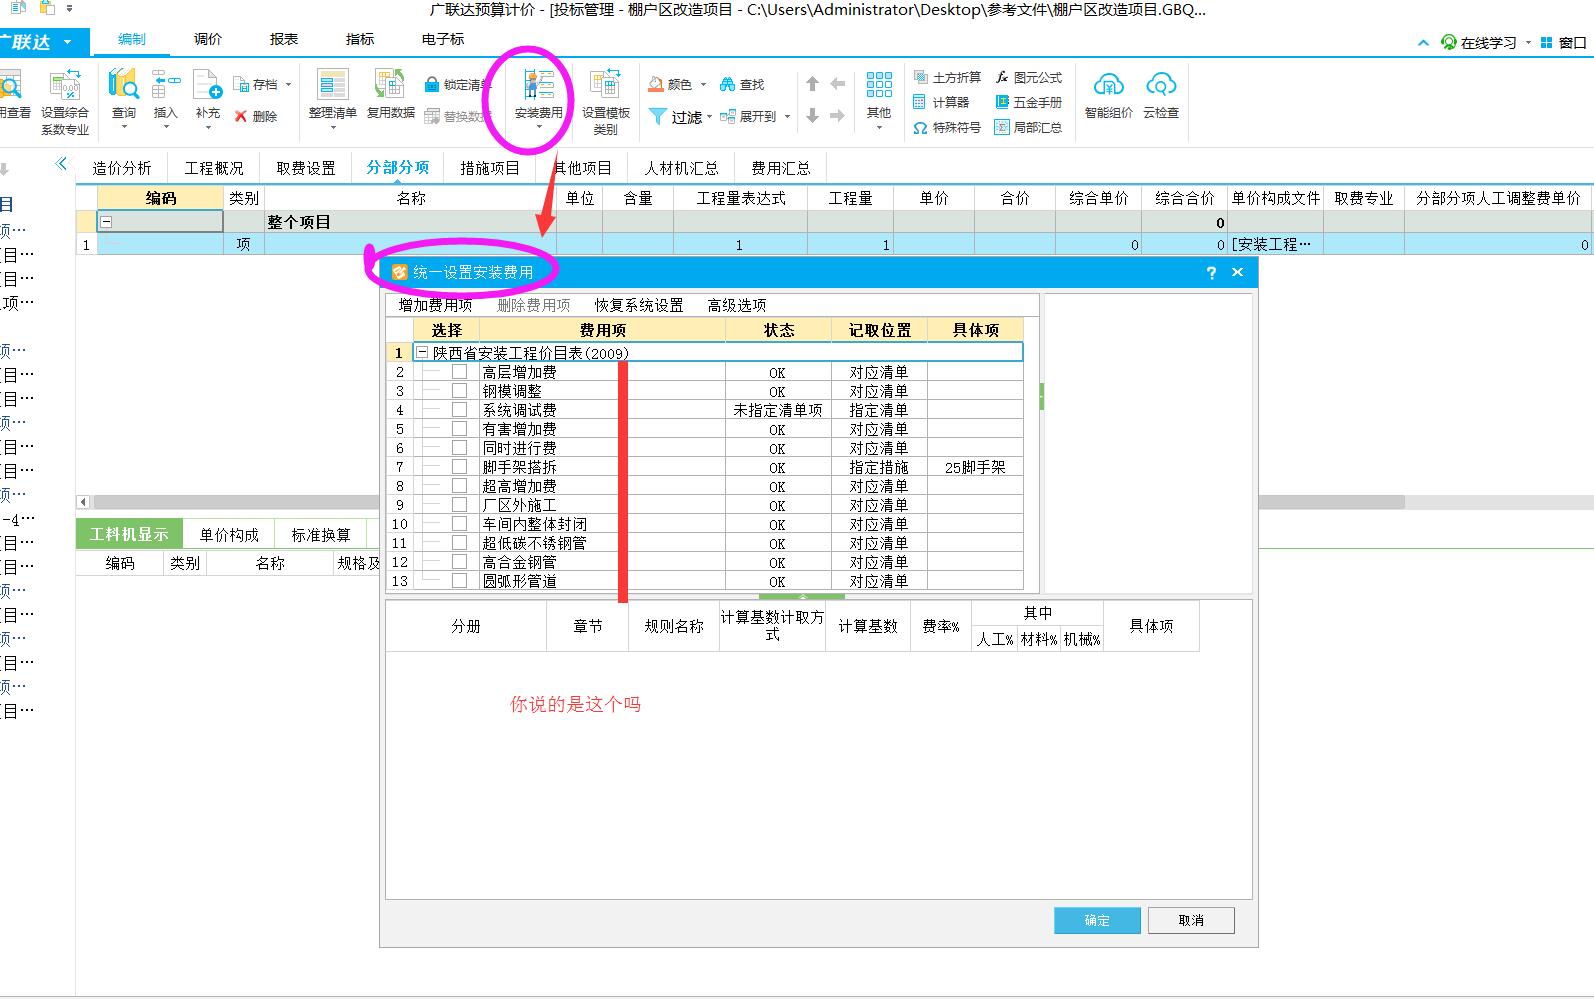Image resolution: width=1594 pixels, height=999 pixels.
Task: Open the 五金手册 handbook
Action: tap(1028, 102)
